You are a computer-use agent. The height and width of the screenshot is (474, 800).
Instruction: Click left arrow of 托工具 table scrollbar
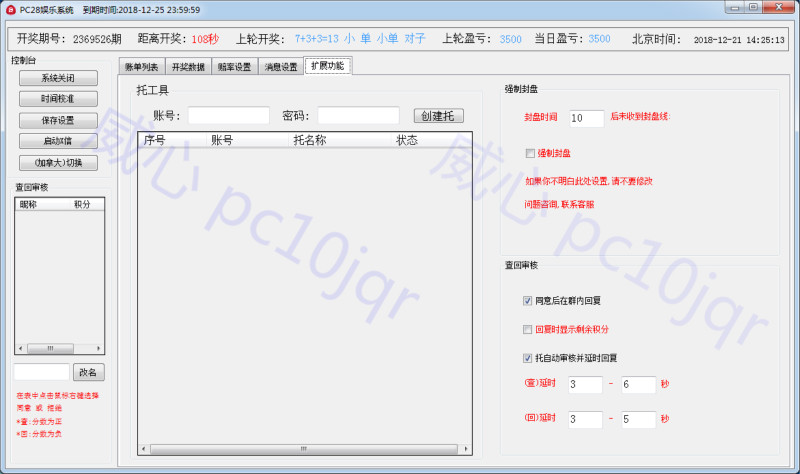pos(144,449)
